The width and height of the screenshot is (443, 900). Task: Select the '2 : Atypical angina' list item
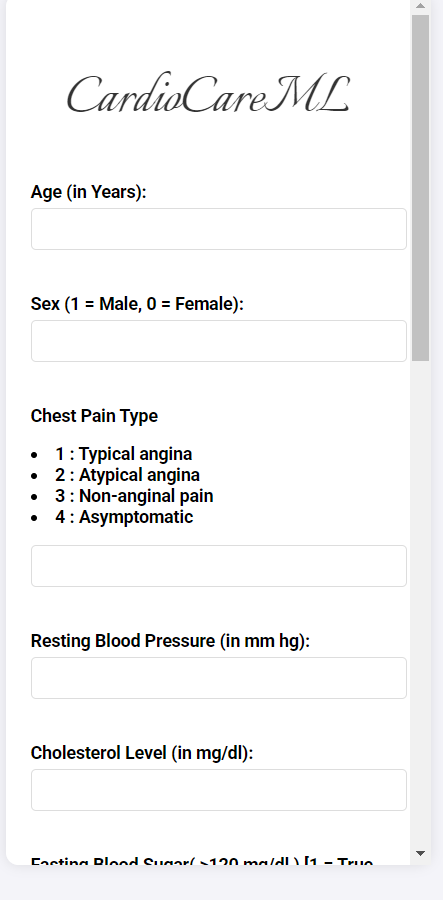tap(127, 475)
